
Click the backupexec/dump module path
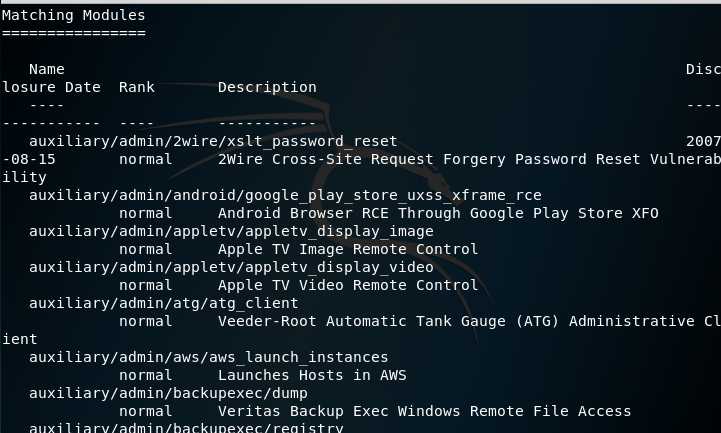pos(168,394)
